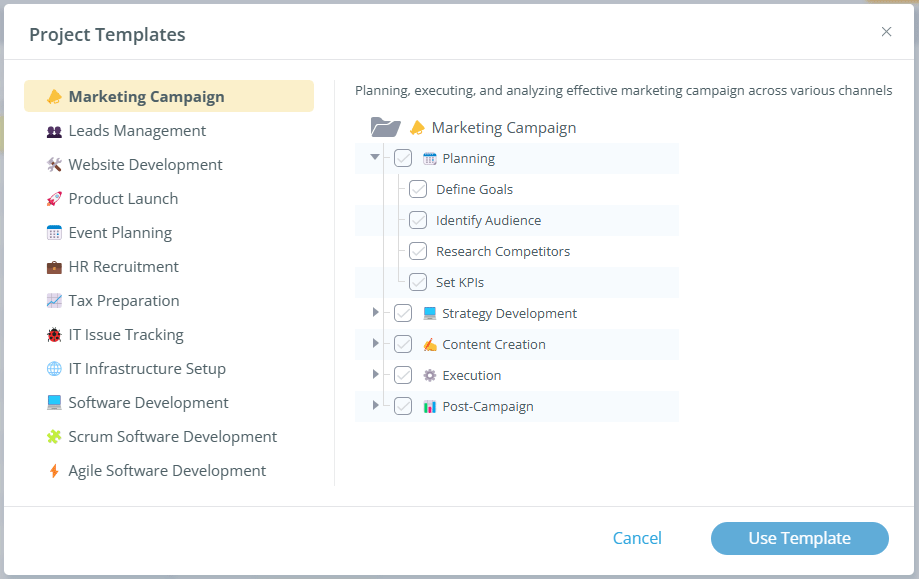Expand the Content Creation branch
Viewport: 919px width, 579px height.
(x=375, y=344)
